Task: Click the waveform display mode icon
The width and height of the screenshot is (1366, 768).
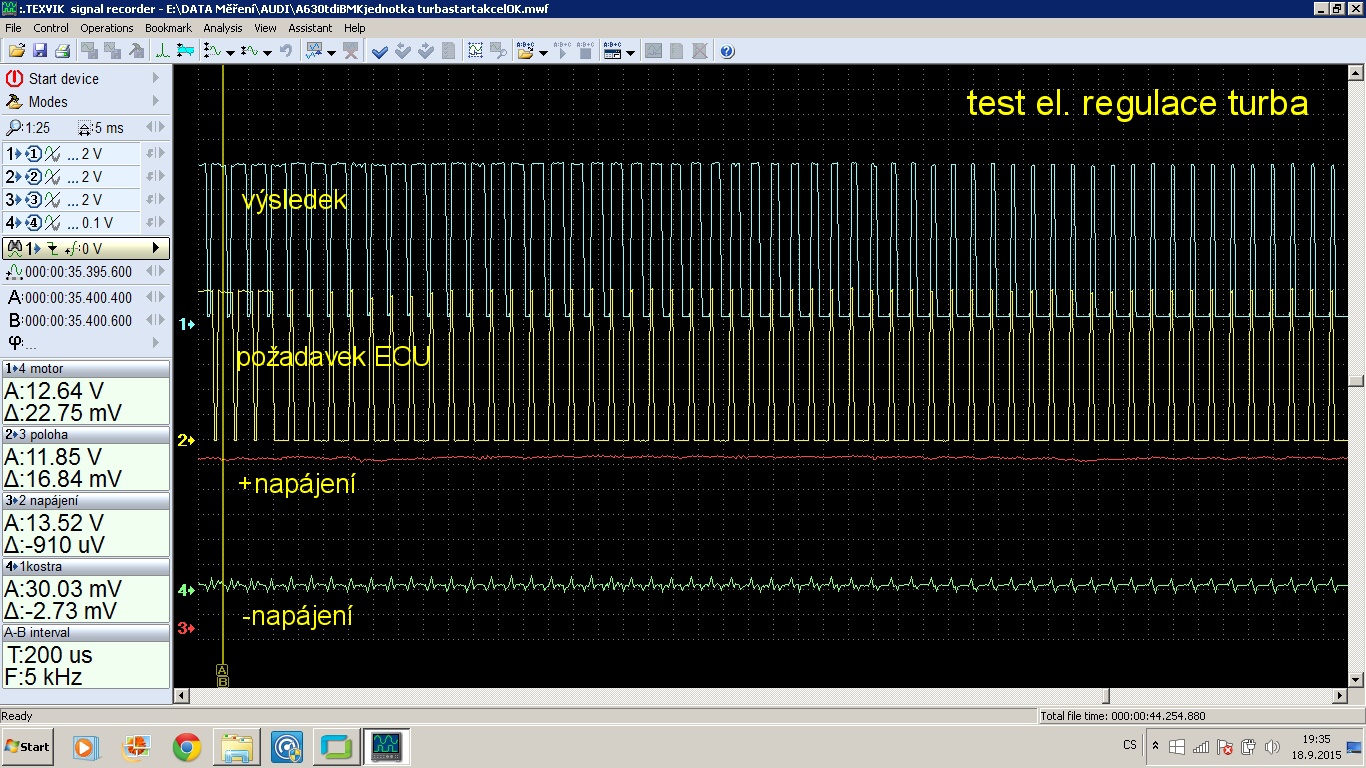Action: tap(313, 51)
